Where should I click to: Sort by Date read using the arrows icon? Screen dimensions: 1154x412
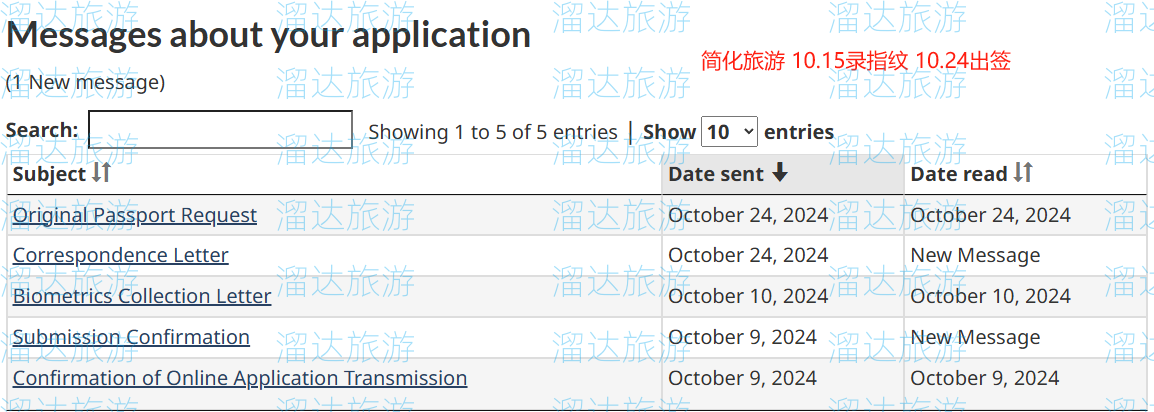coord(1023,173)
